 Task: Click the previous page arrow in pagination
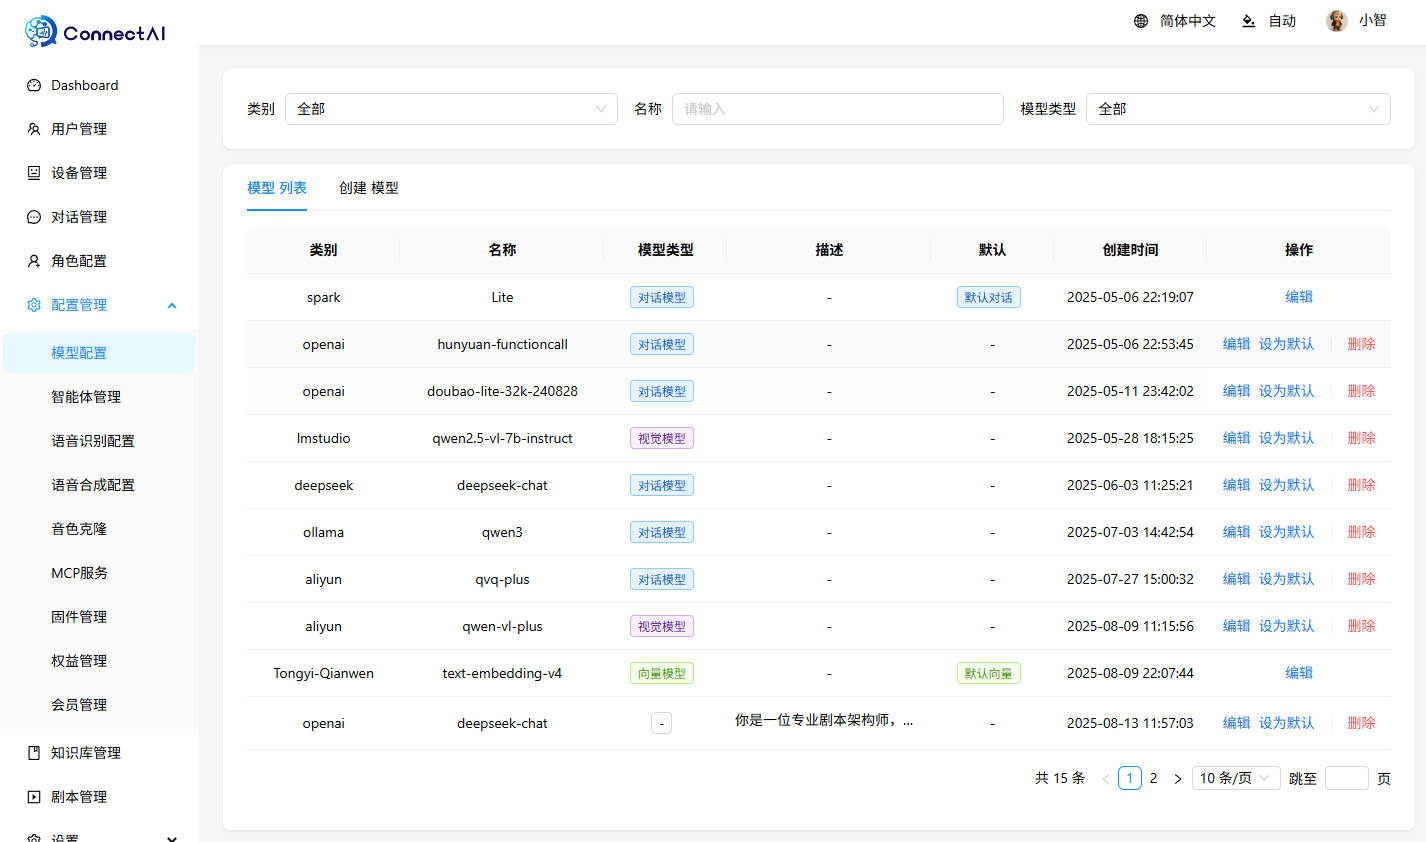pyautogui.click(x=1105, y=778)
